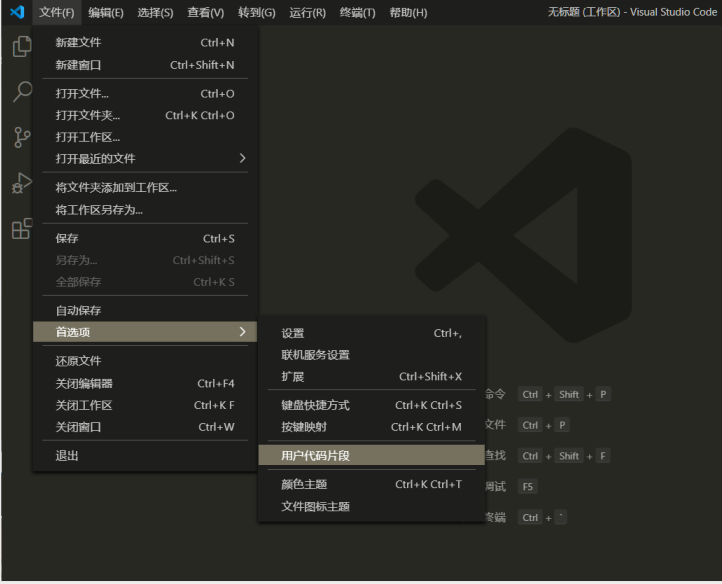
Task: Choose 退出 menu entry
Action: (x=145, y=456)
